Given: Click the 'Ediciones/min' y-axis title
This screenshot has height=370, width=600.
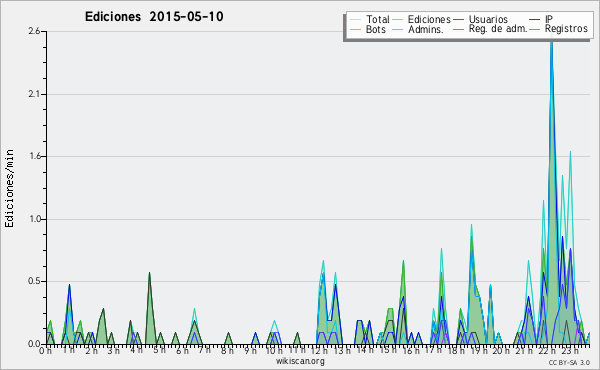Looking at the screenshot, I should pos(9,188).
